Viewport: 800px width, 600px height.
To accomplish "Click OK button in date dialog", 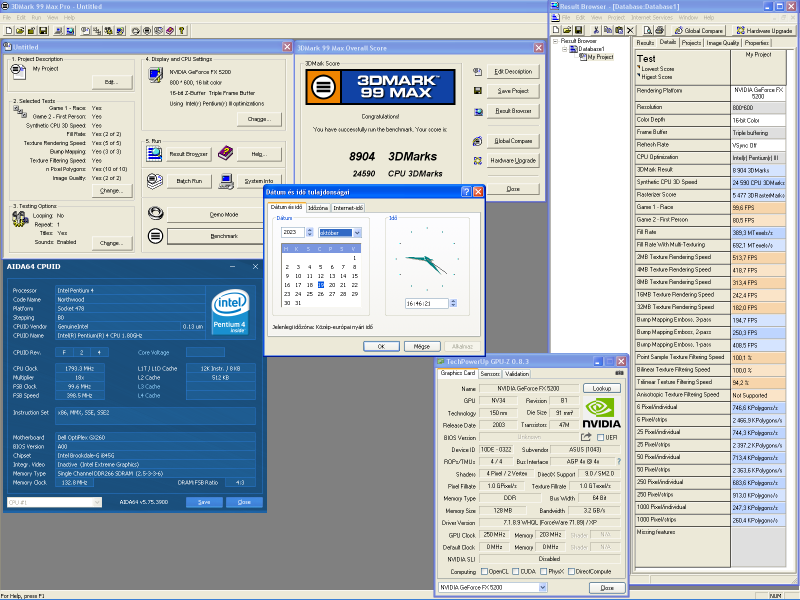I will click(x=381, y=346).
